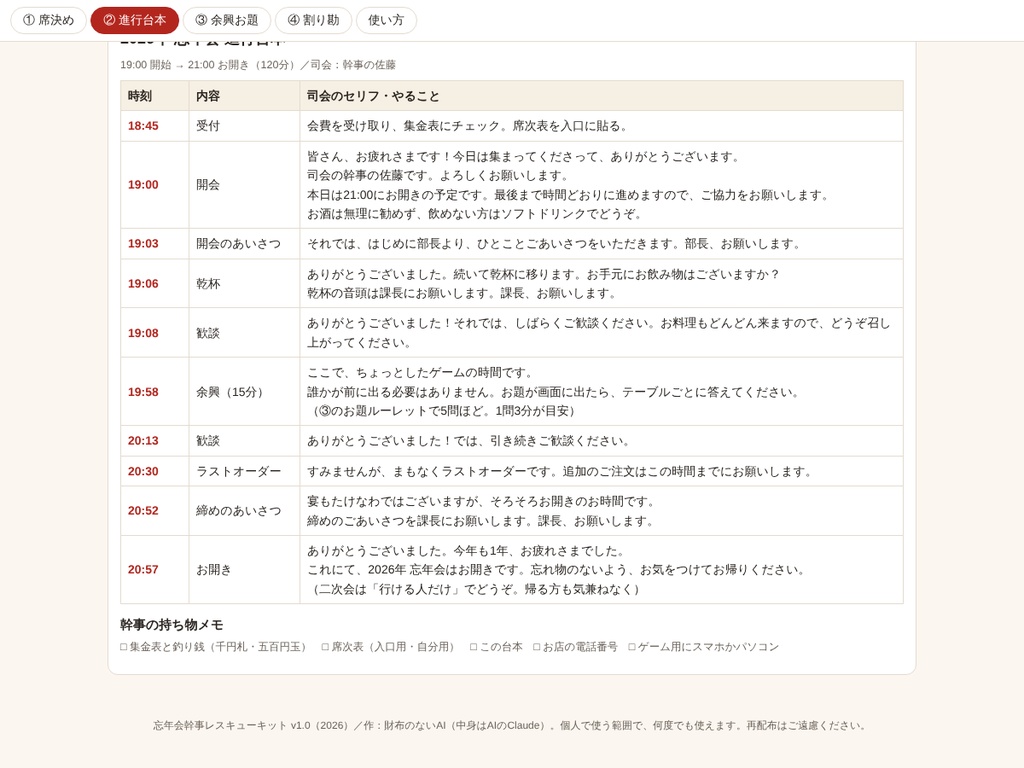Switch to the ③ 余興お題 tab
Image resolution: width=1024 pixels, height=768 pixels.
coord(227,20)
